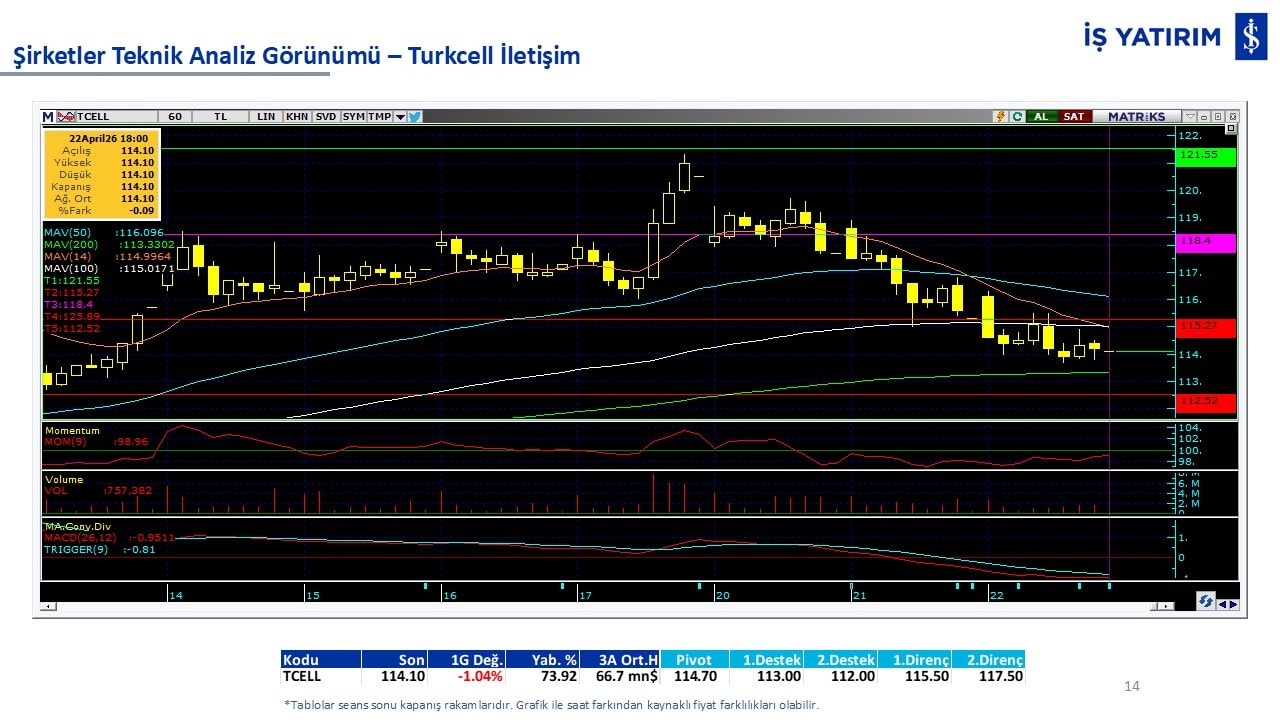Click the right blue arrow to scroll chart forward
The width and height of the screenshot is (1280, 720).
(1233, 603)
